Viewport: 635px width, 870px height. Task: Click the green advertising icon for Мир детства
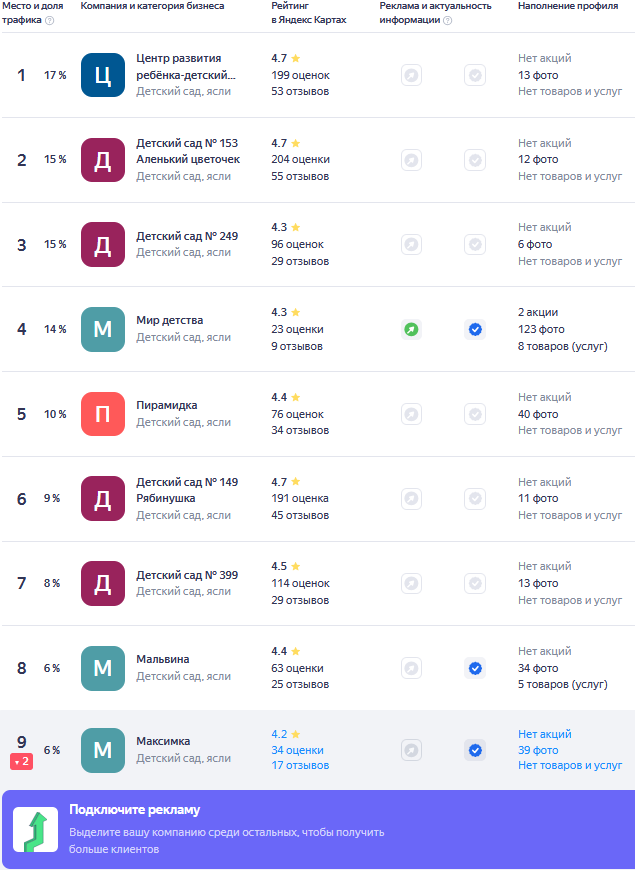[x=411, y=329]
